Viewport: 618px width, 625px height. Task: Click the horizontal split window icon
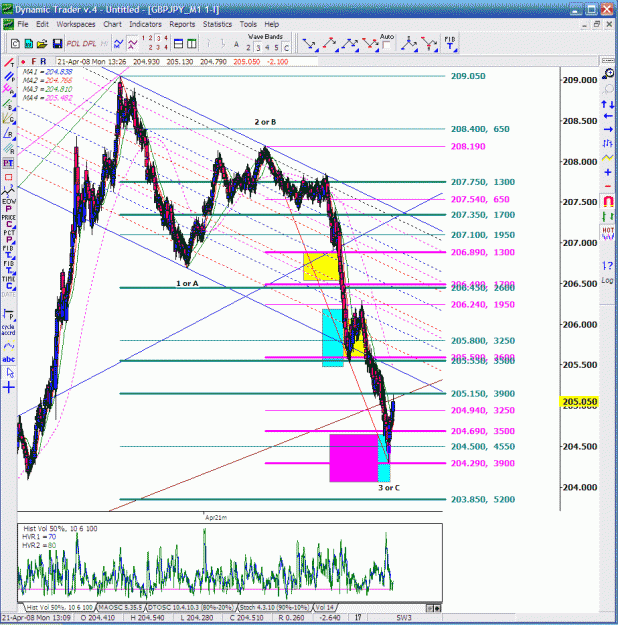(179, 44)
